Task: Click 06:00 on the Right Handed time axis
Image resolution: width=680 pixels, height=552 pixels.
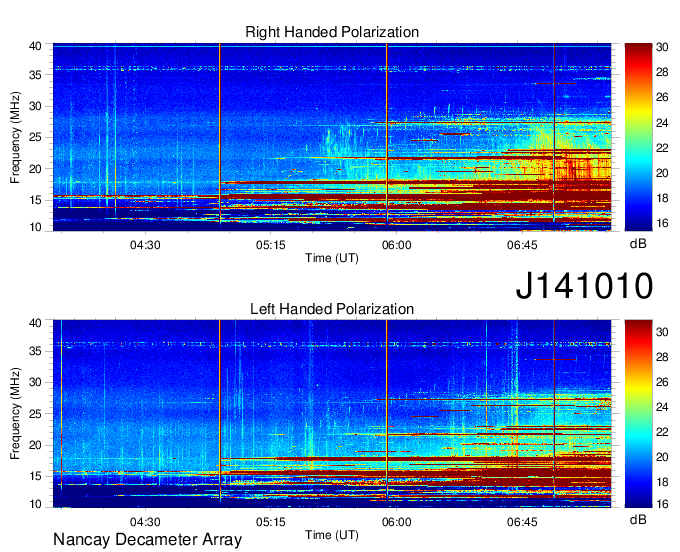Action: pos(396,245)
